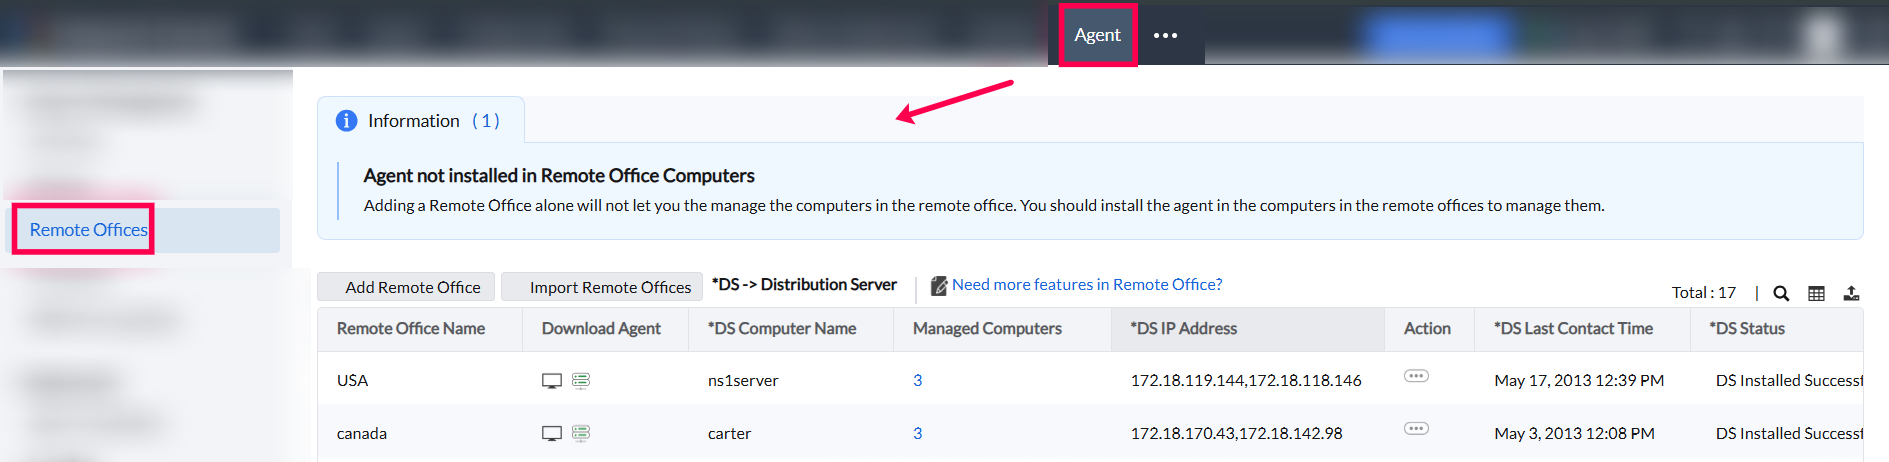Open the column chooser grid icon
1889x462 pixels.
coord(1816,293)
